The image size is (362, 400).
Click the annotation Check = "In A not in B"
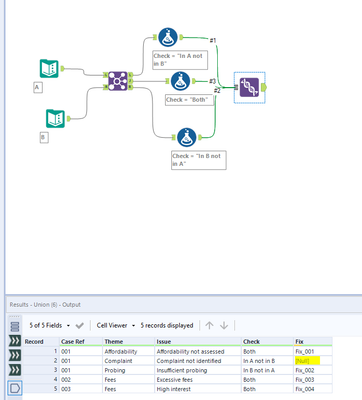pos(180,60)
